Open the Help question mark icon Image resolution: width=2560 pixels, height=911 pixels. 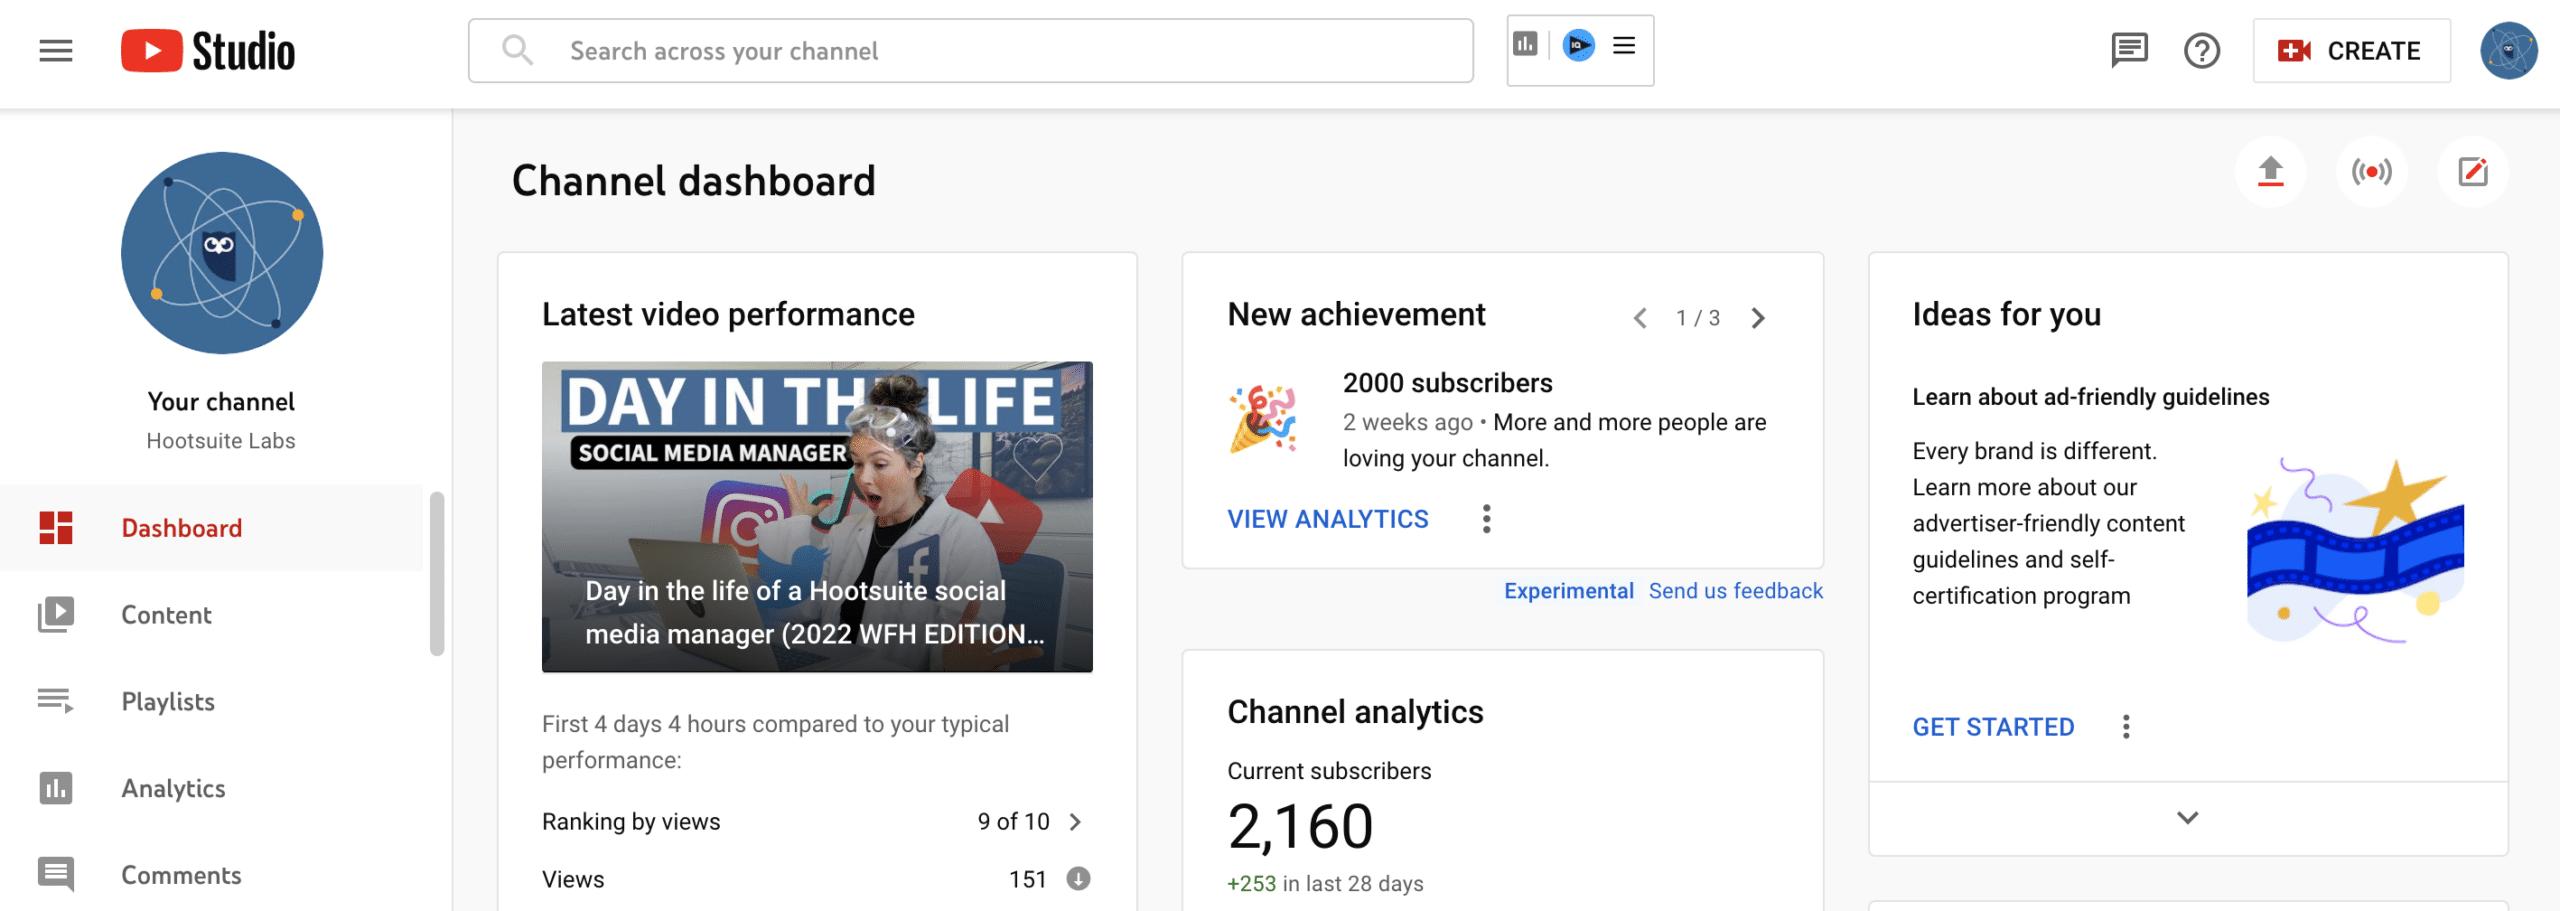tap(2202, 50)
